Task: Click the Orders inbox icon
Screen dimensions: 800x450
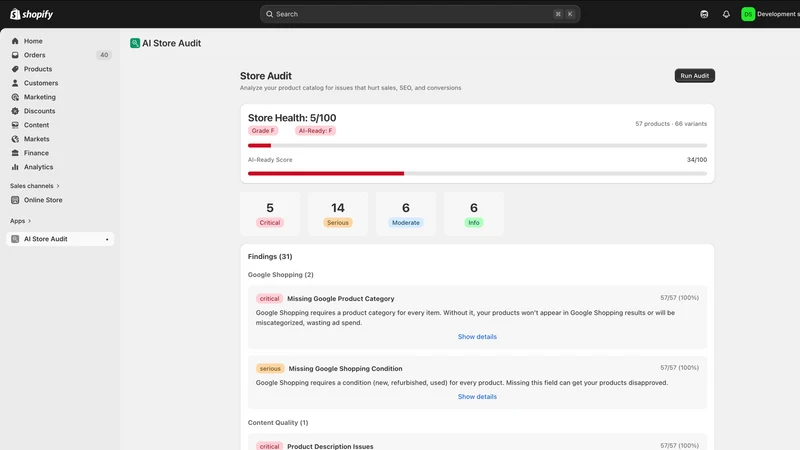Action: pyautogui.click(x=15, y=55)
